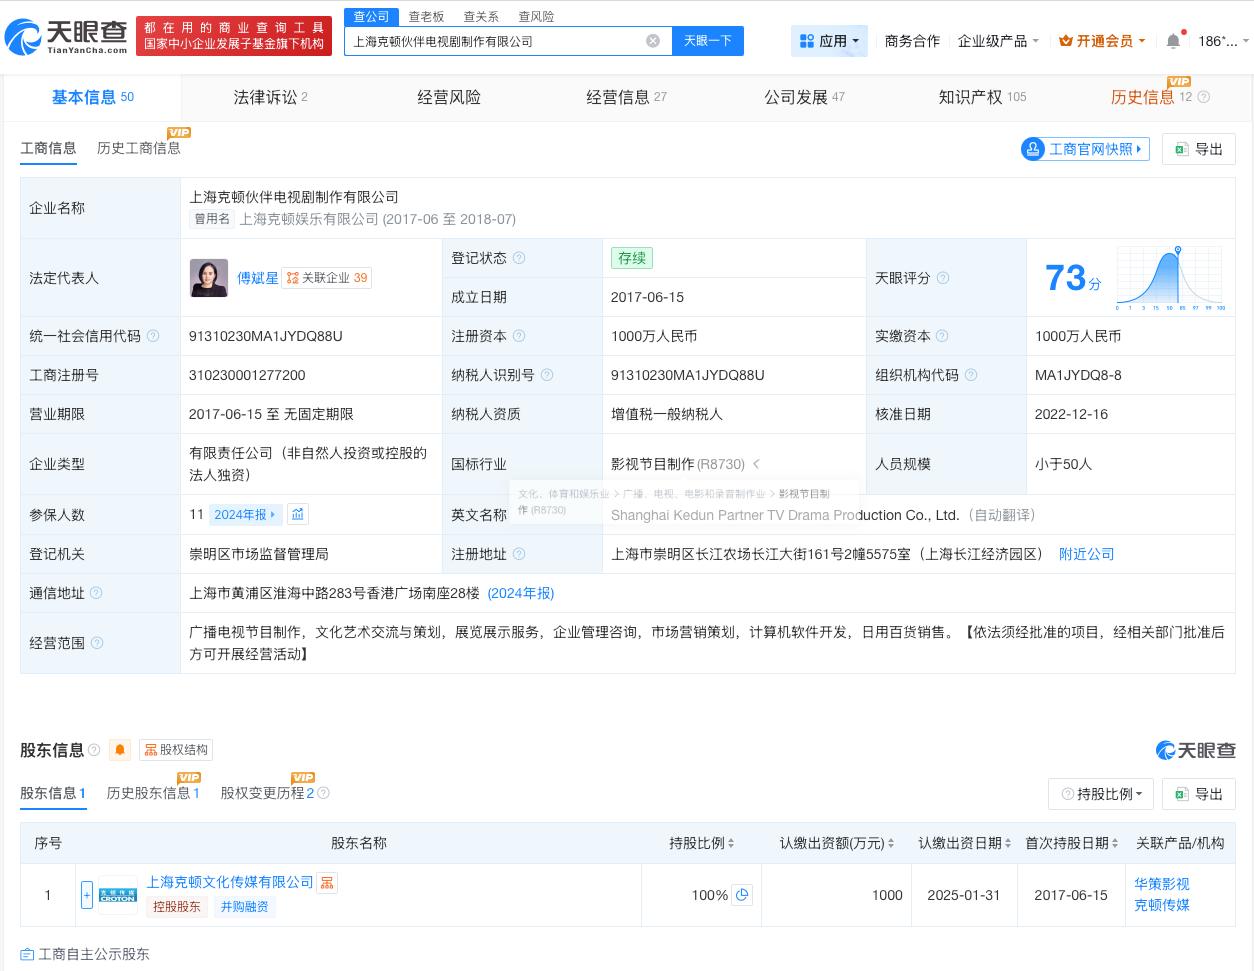Expand the 开通会员 membership dropdown
The height and width of the screenshot is (971, 1254).
click(x=1101, y=41)
